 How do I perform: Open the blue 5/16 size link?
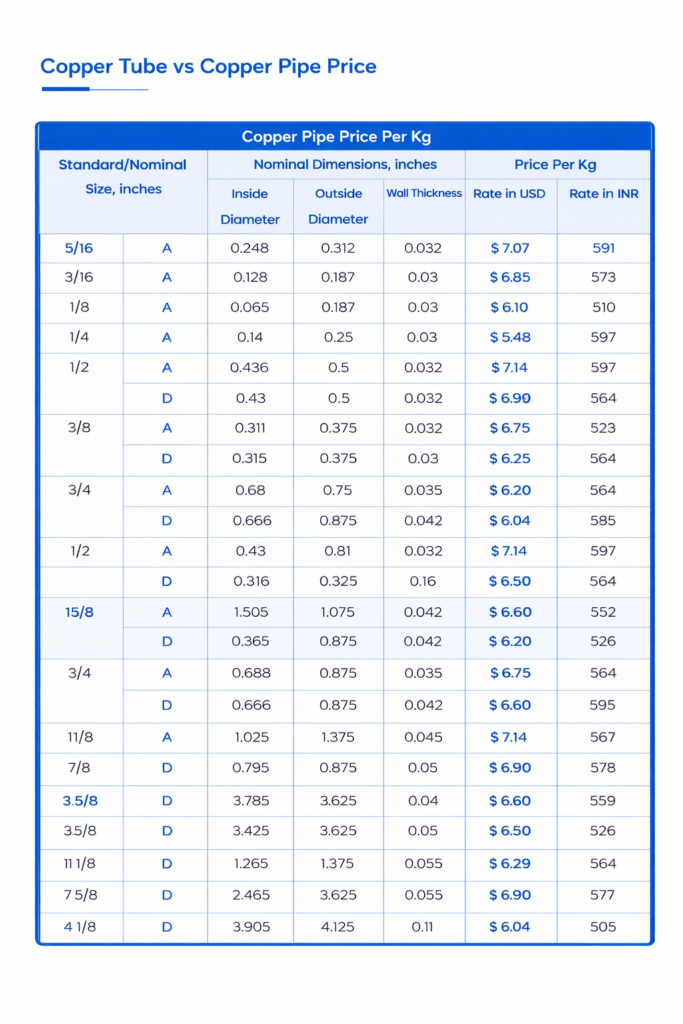click(79, 248)
